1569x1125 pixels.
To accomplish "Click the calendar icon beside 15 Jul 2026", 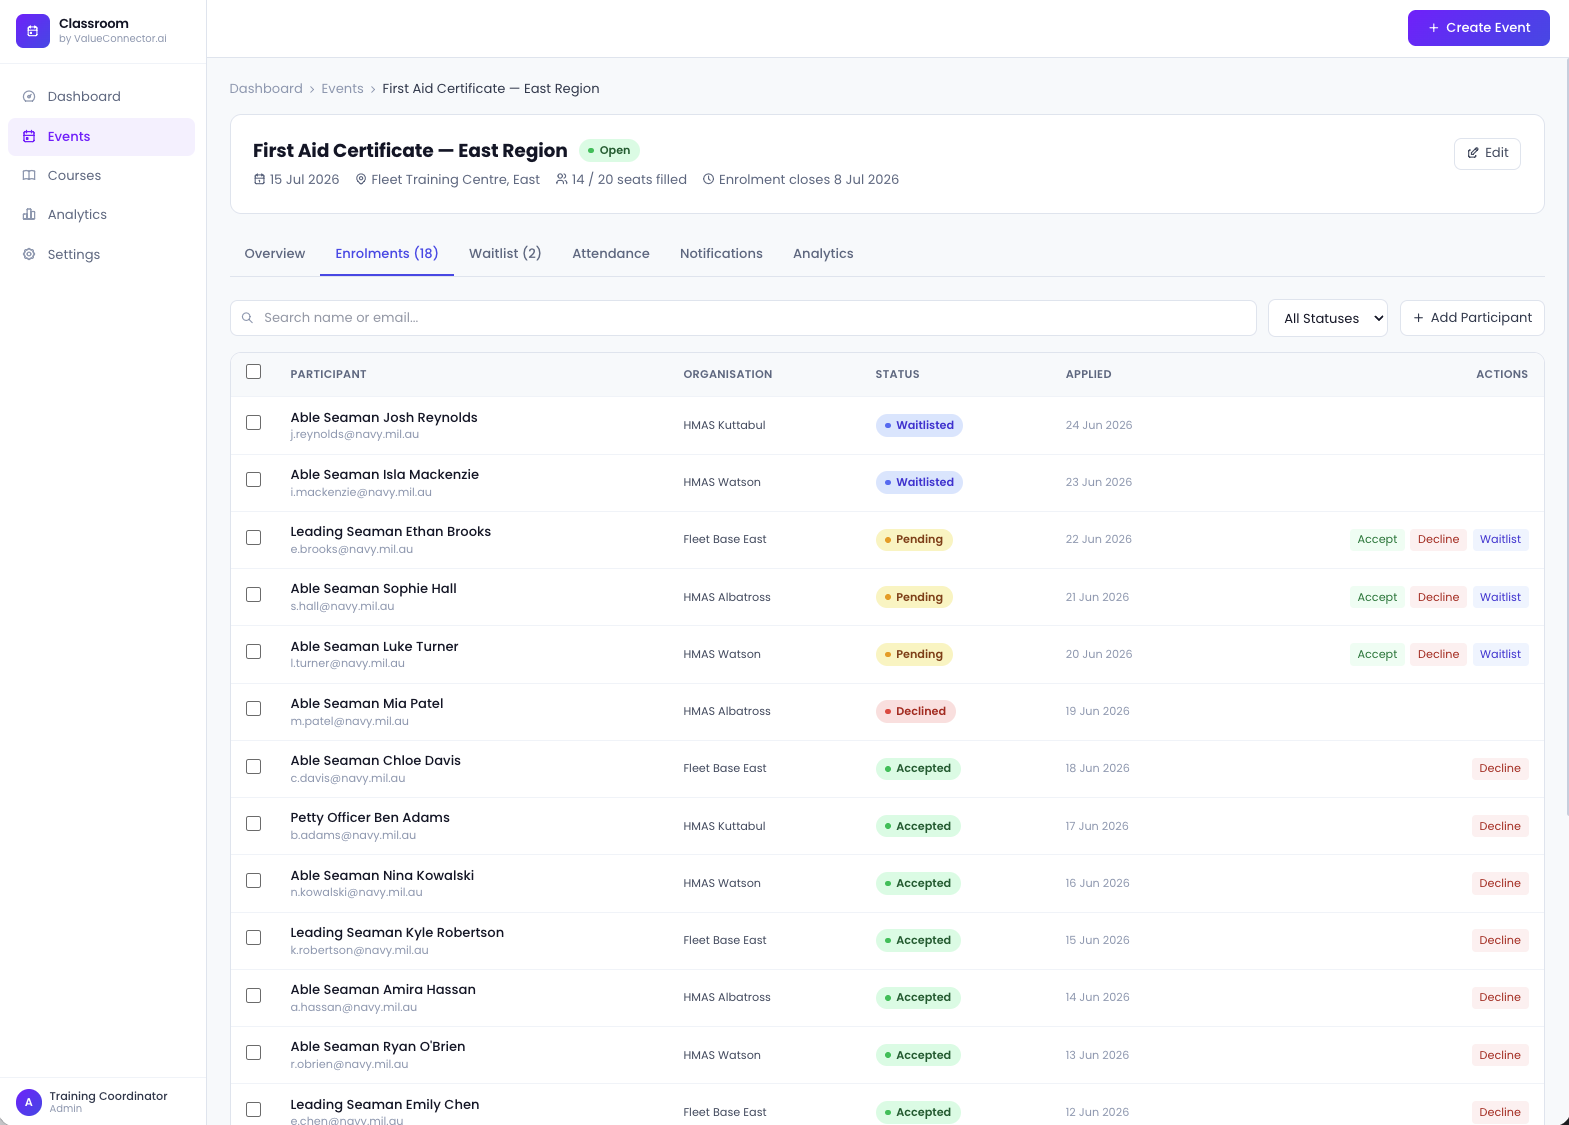I will tap(260, 180).
